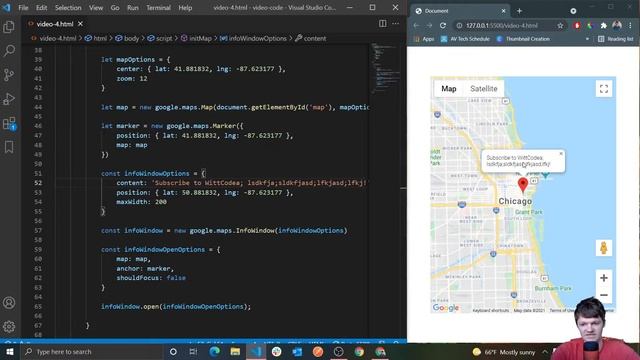Viewport: 640px width, 360px height.
Task: Open Task View from the taskbar
Action: pos(193,351)
